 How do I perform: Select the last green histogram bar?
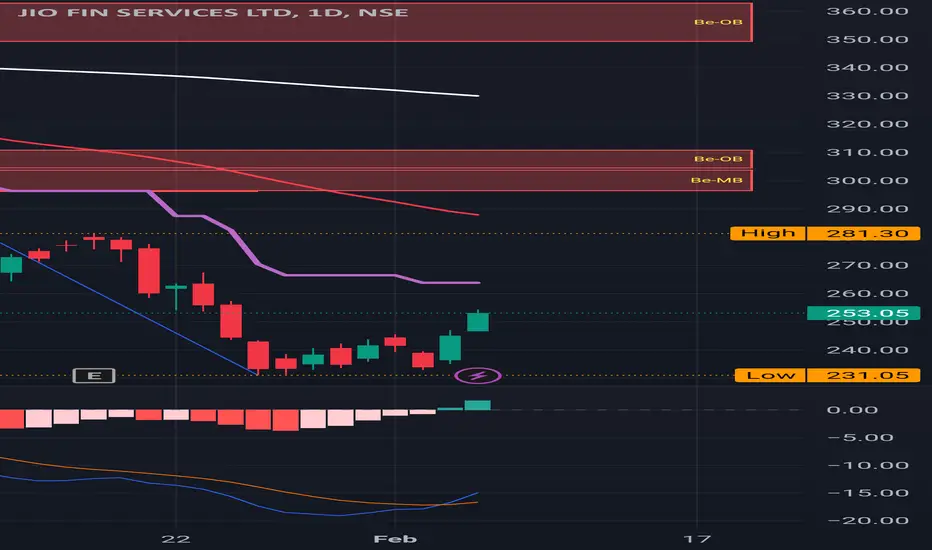click(478, 406)
